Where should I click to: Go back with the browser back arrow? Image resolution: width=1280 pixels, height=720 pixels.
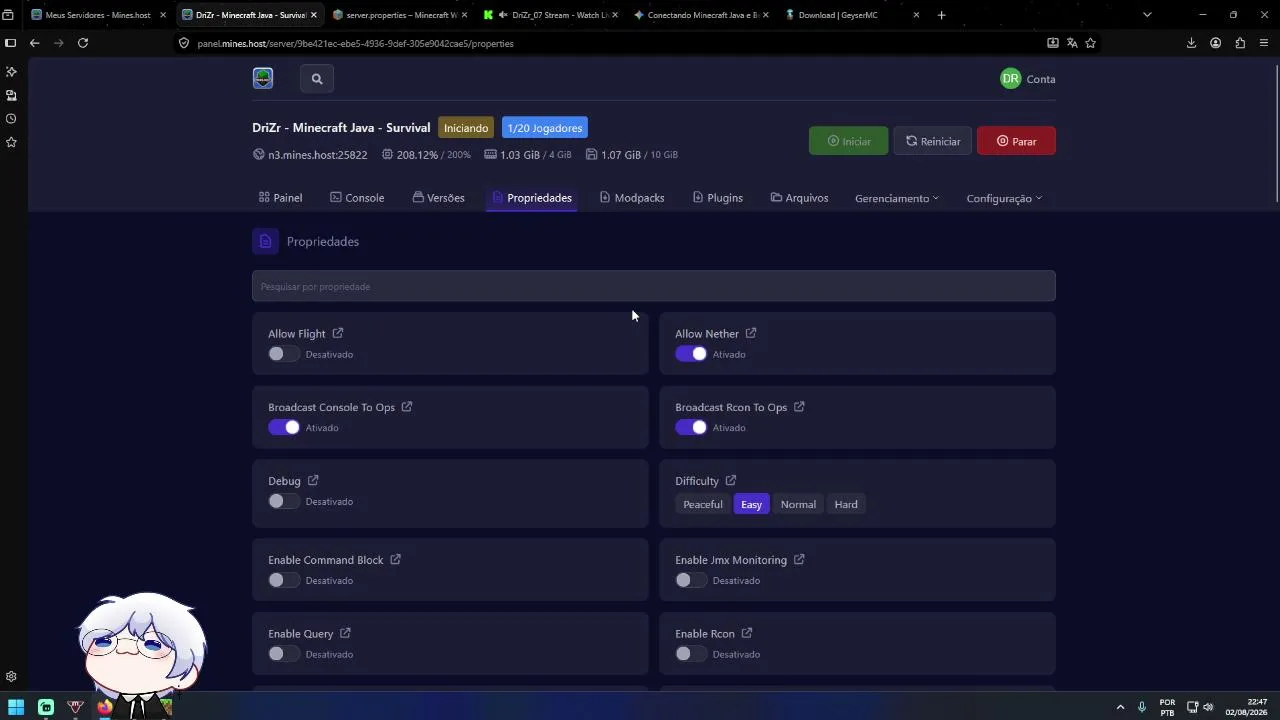tap(34, 43)
